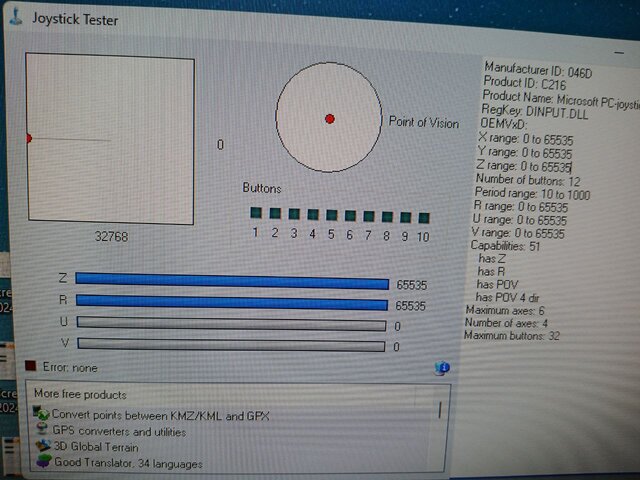
Task: Click the blue info globe icon
Action: tap(442, 368)
